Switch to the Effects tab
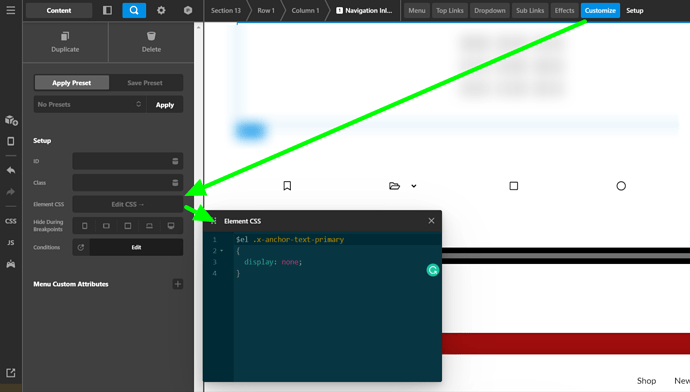This screenshot has height=392, width=690. tap(564, 10)
